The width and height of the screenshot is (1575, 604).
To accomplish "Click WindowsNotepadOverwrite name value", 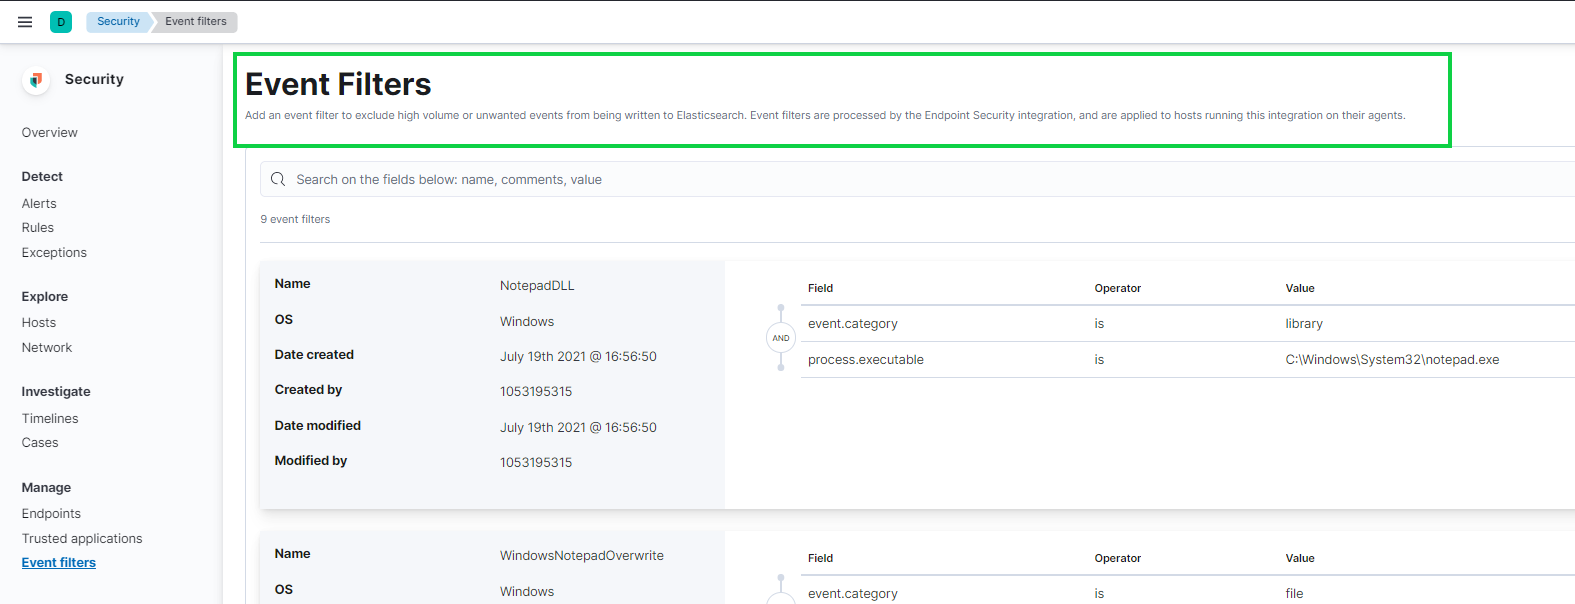I will click(582, 555).
